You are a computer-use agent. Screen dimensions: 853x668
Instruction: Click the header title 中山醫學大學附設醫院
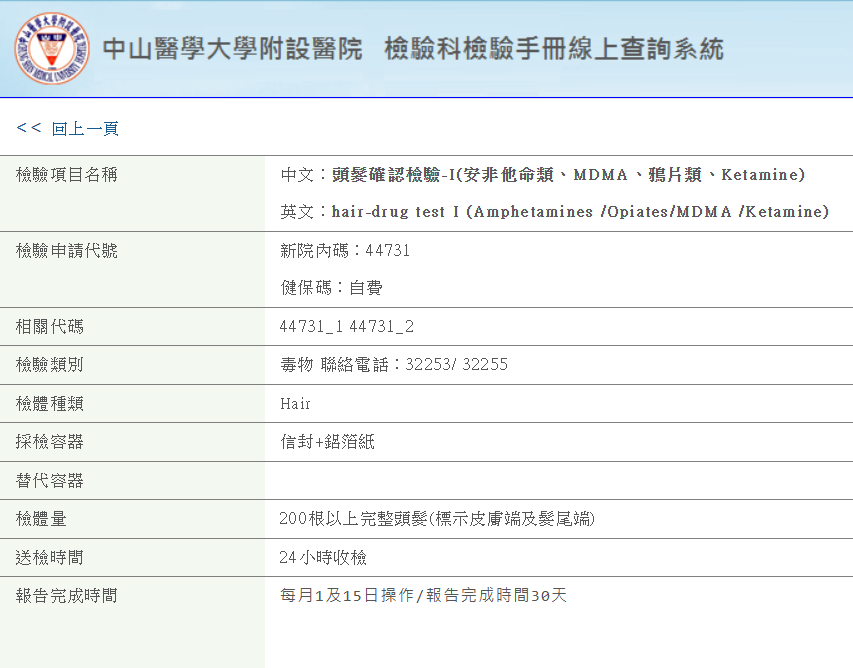point(232,49)
